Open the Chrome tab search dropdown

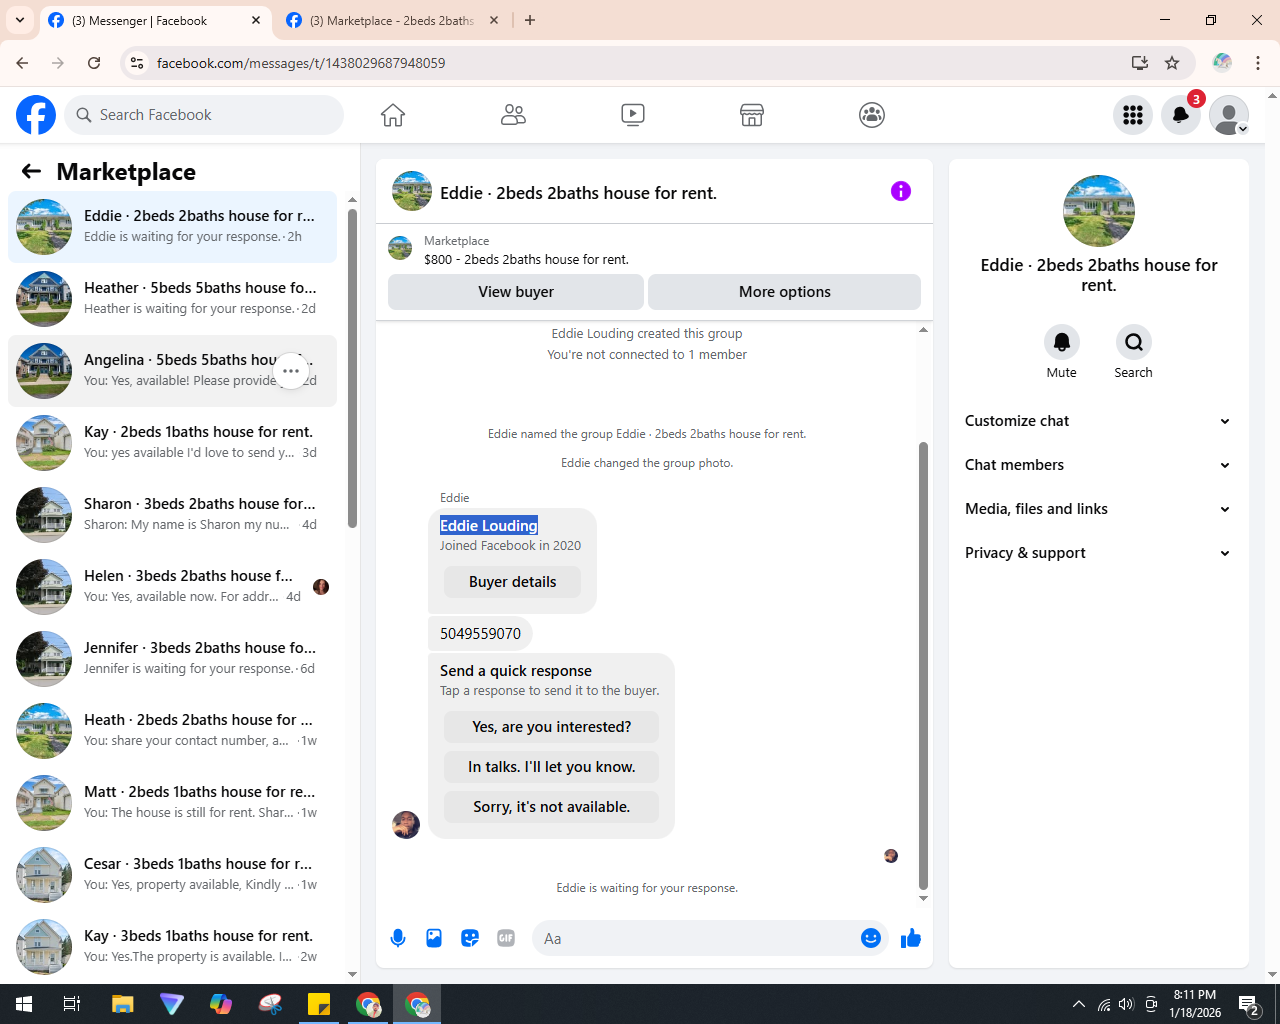(x=20, y=20)
